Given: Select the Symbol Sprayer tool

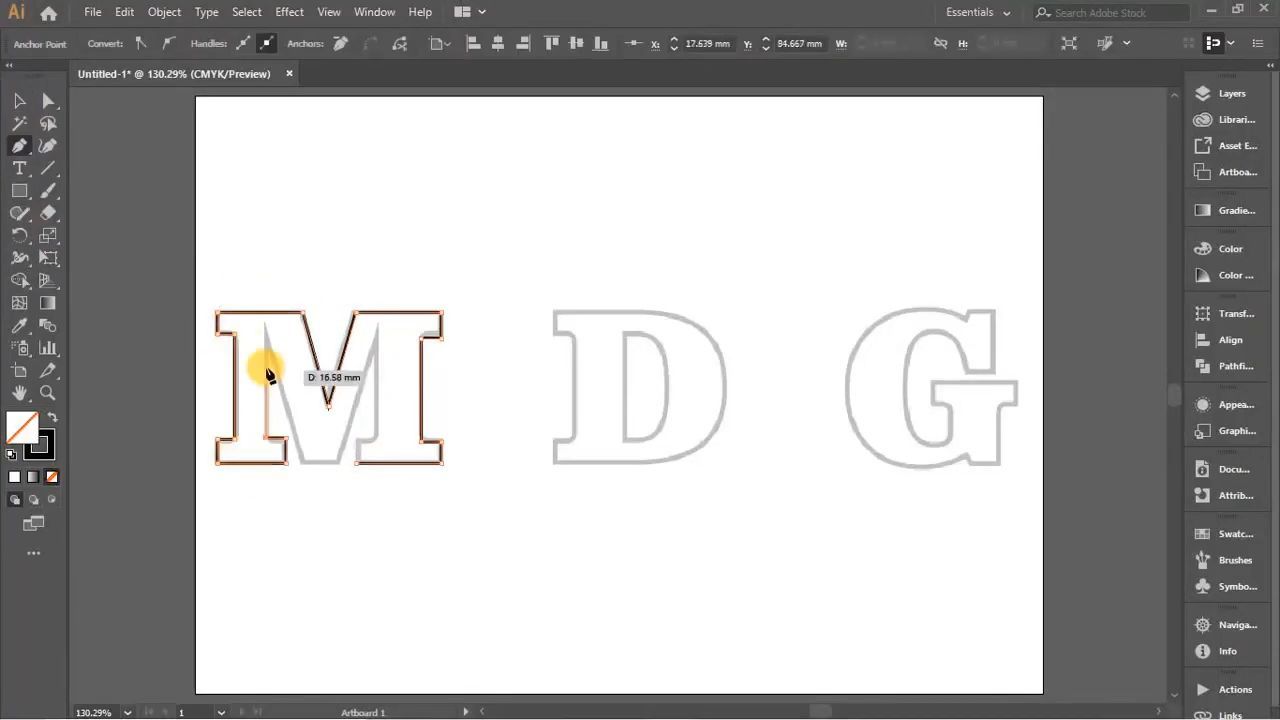Looking at the screenshot, I should coord(19,348).
